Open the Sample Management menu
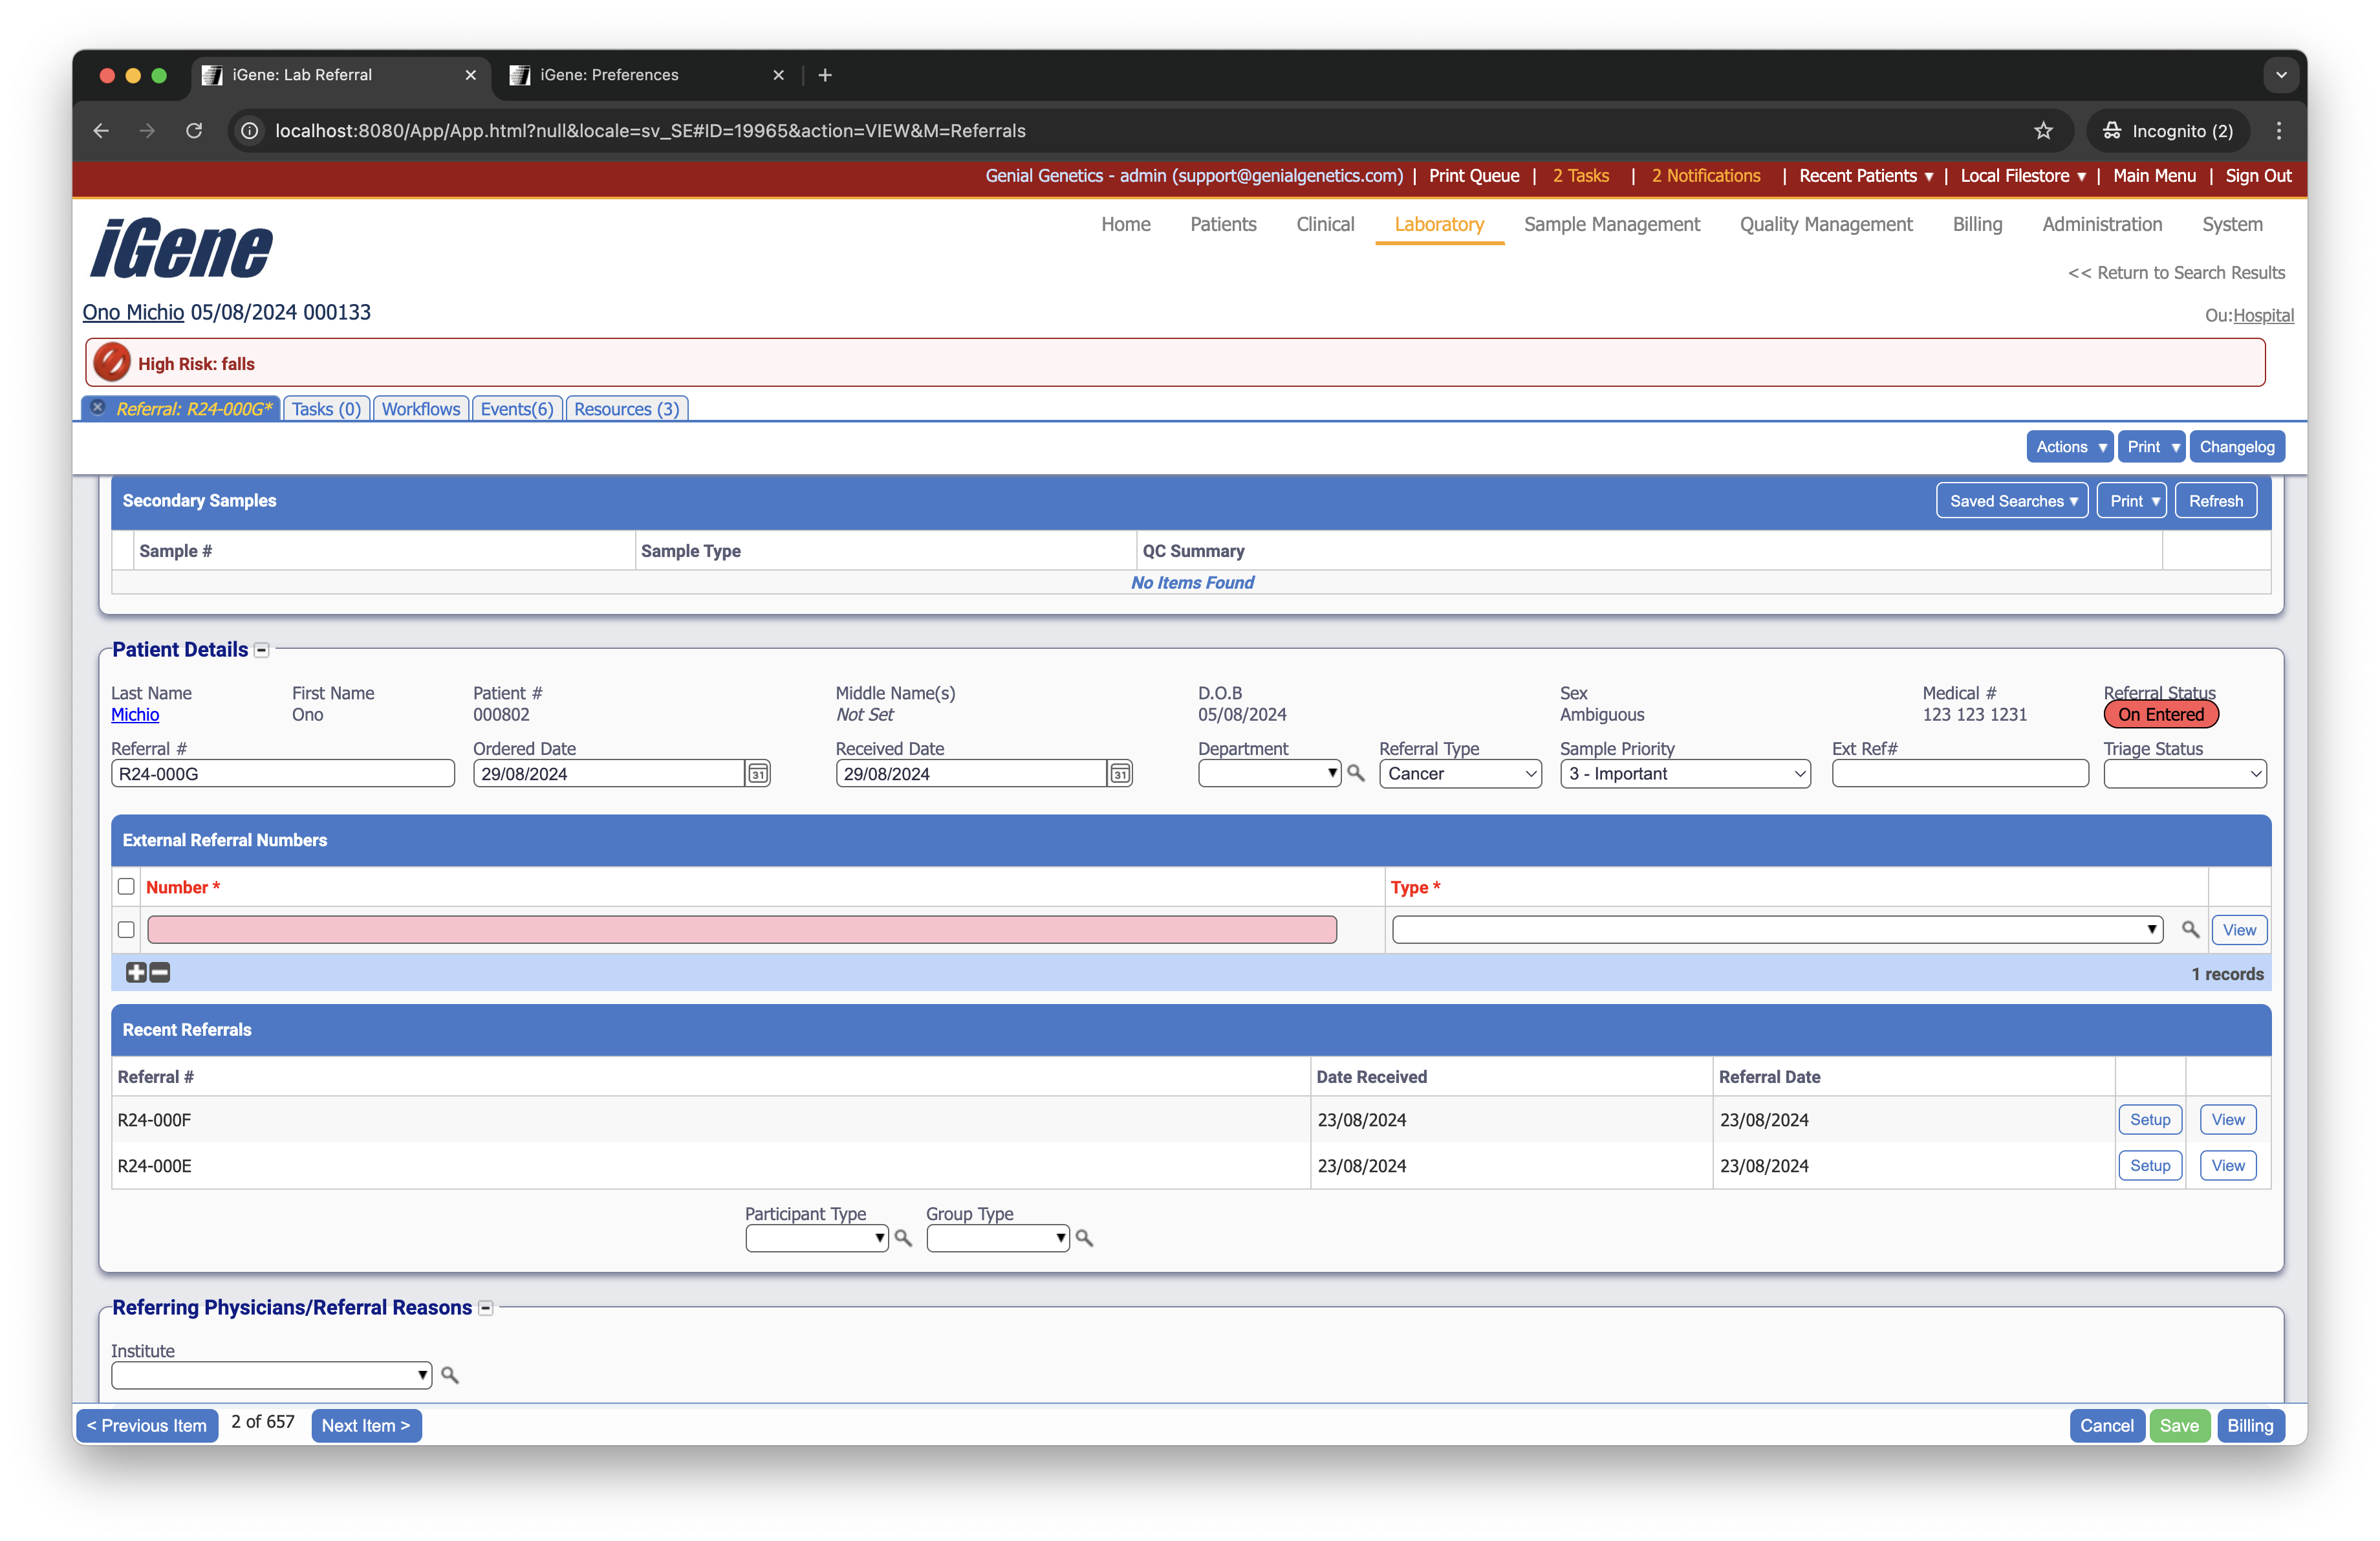This screenshot has height=1541, width=2380. 1611,224
